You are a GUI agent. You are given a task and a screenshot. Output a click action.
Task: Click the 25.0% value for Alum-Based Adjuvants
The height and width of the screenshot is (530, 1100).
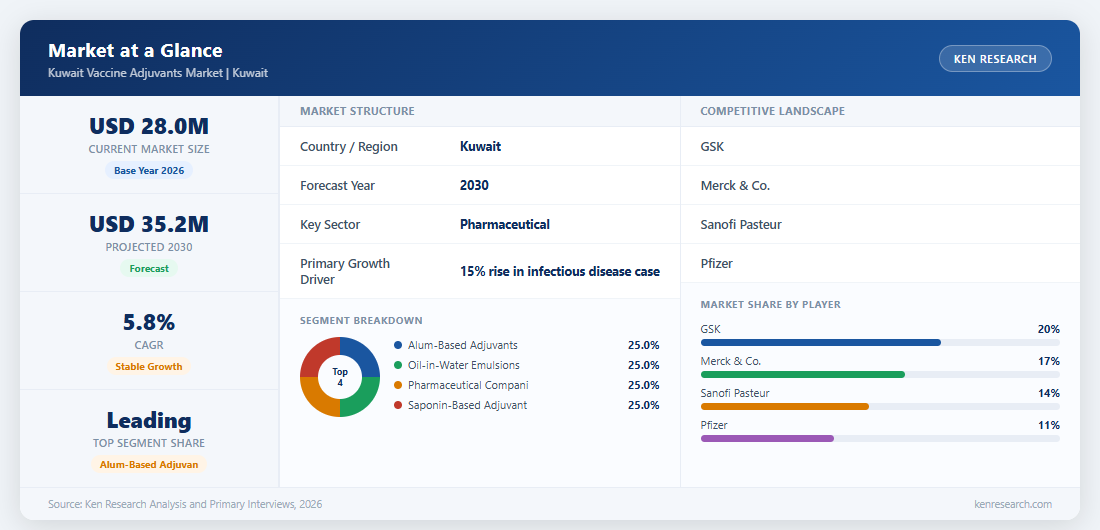click(643, 345)
